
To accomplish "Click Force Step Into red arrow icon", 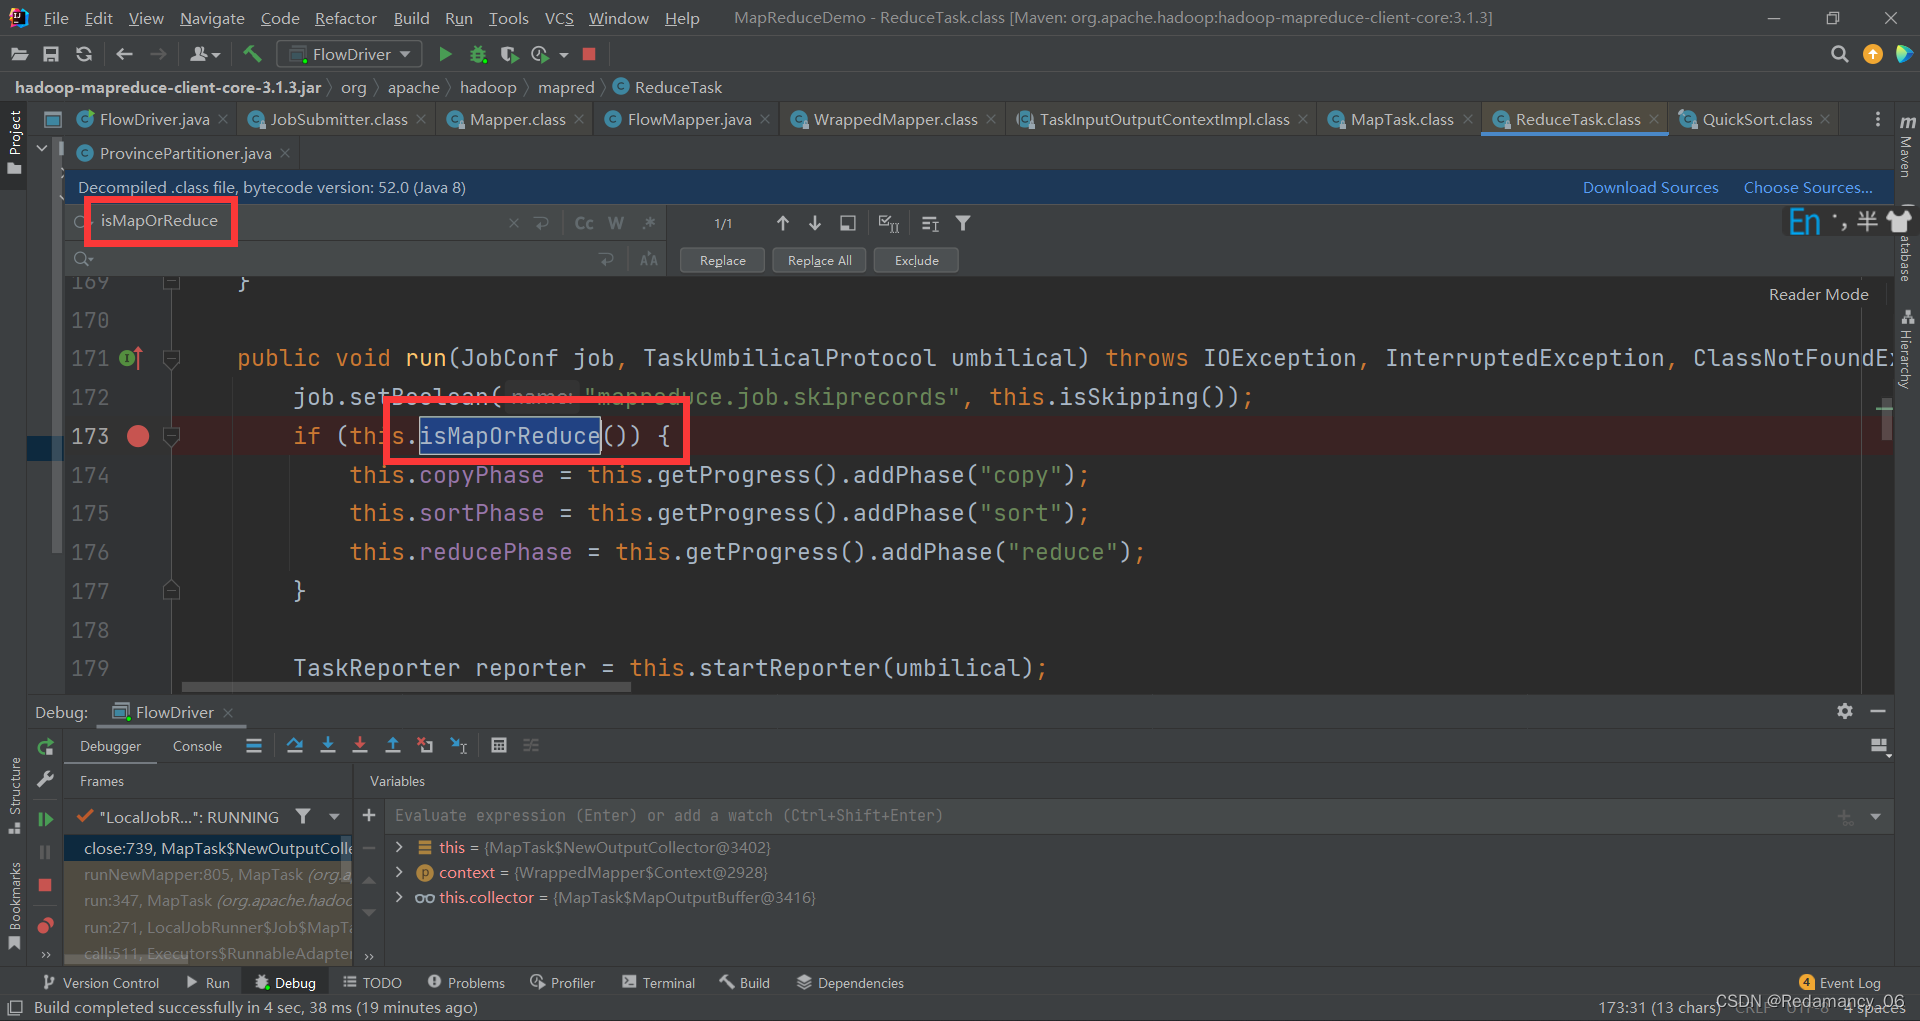I will point(360,745).
